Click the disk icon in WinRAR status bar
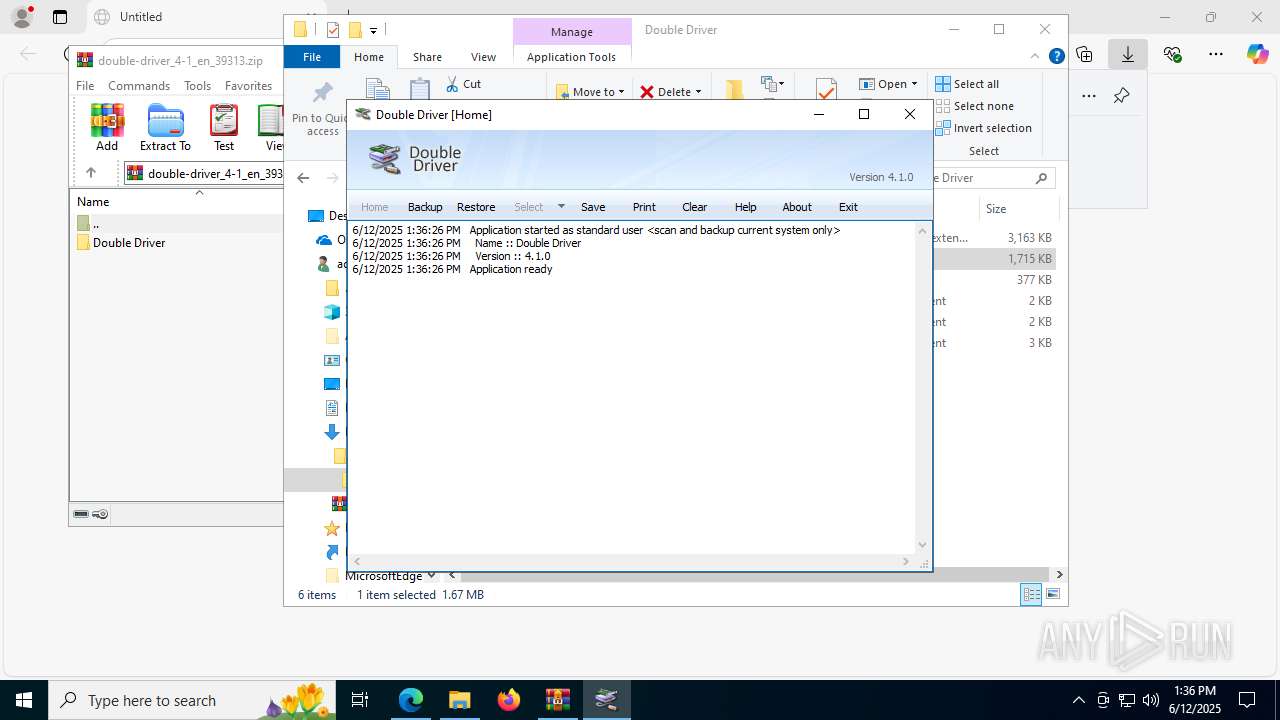The image size is (1280, 720). 81,514
